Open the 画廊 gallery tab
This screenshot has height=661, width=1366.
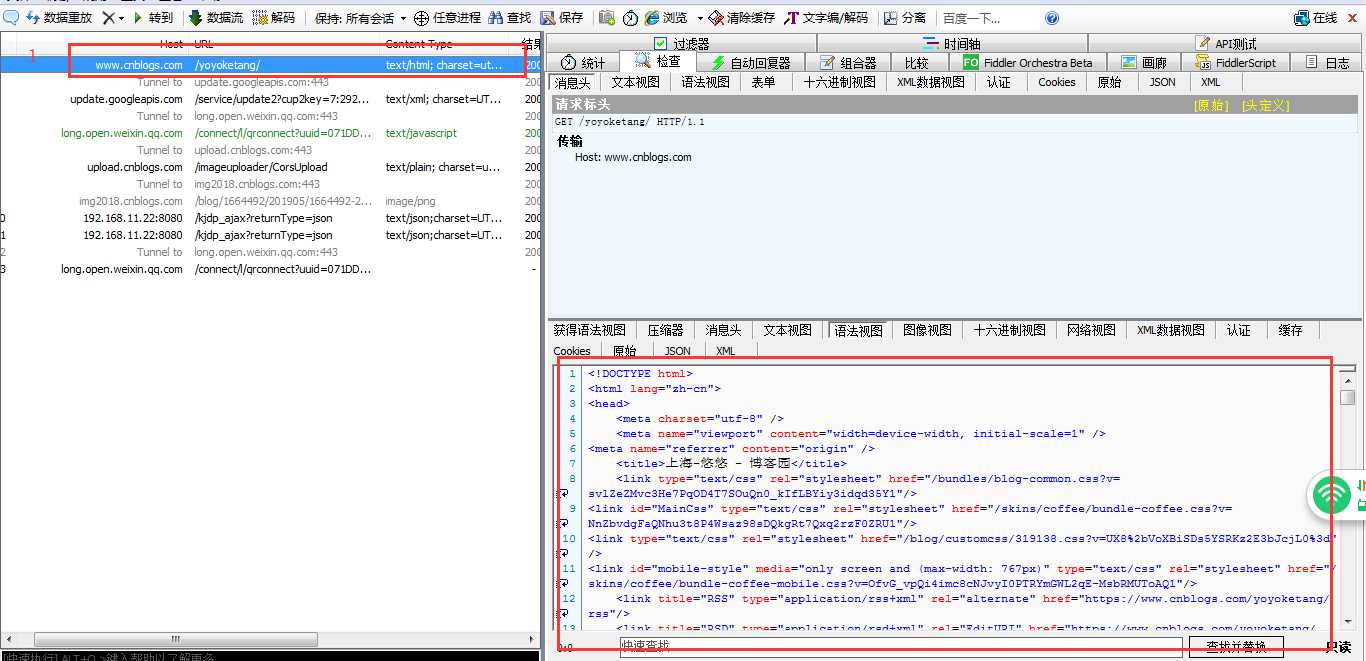[1145, 62]
